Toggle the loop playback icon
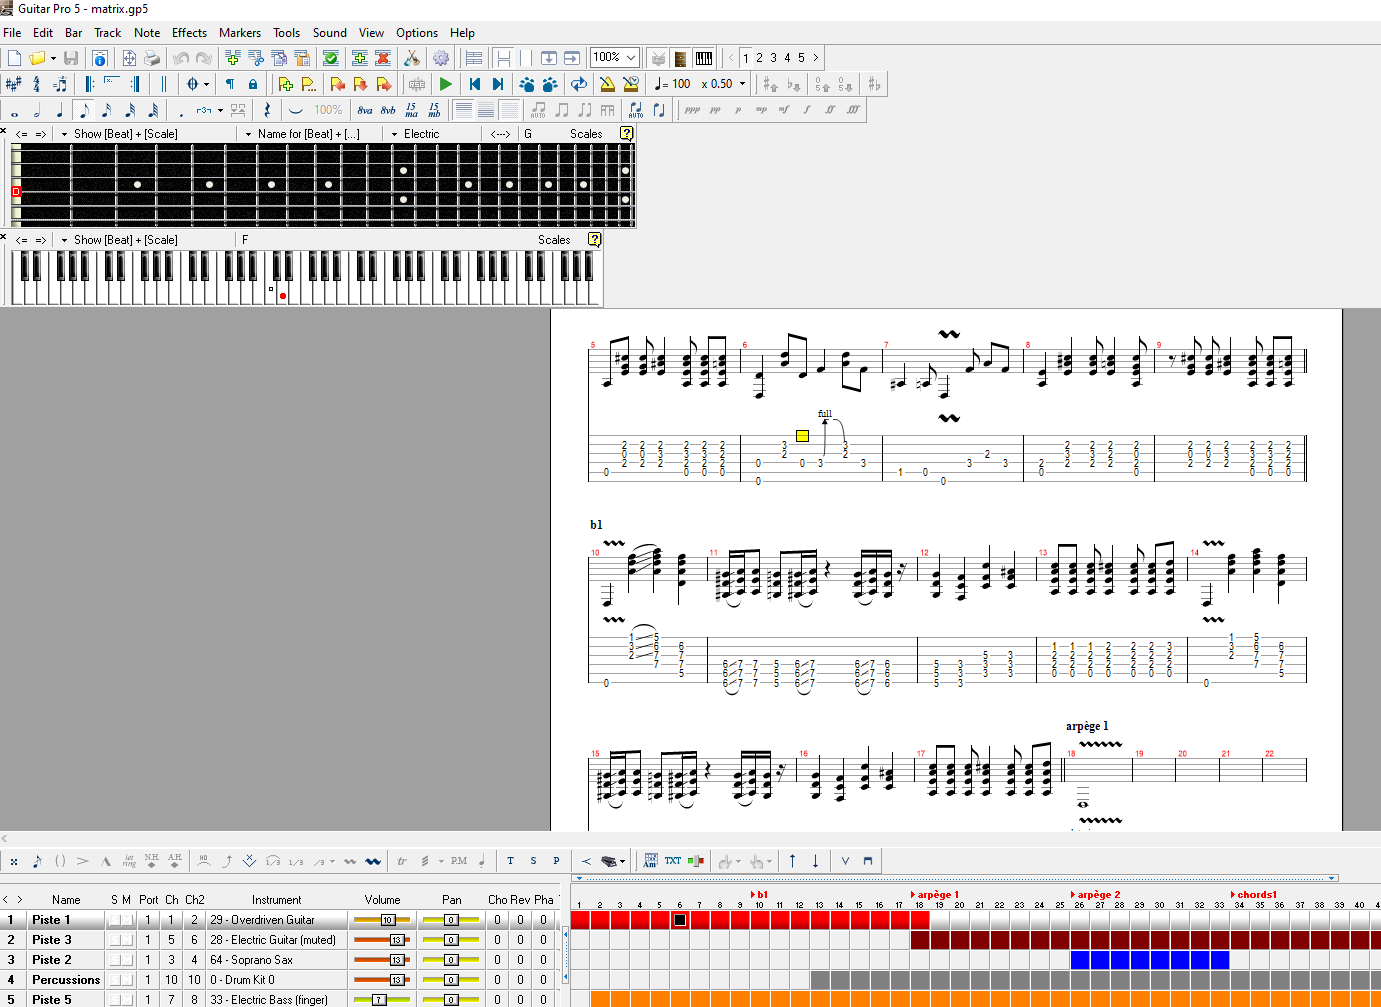 tap(578, 84)
